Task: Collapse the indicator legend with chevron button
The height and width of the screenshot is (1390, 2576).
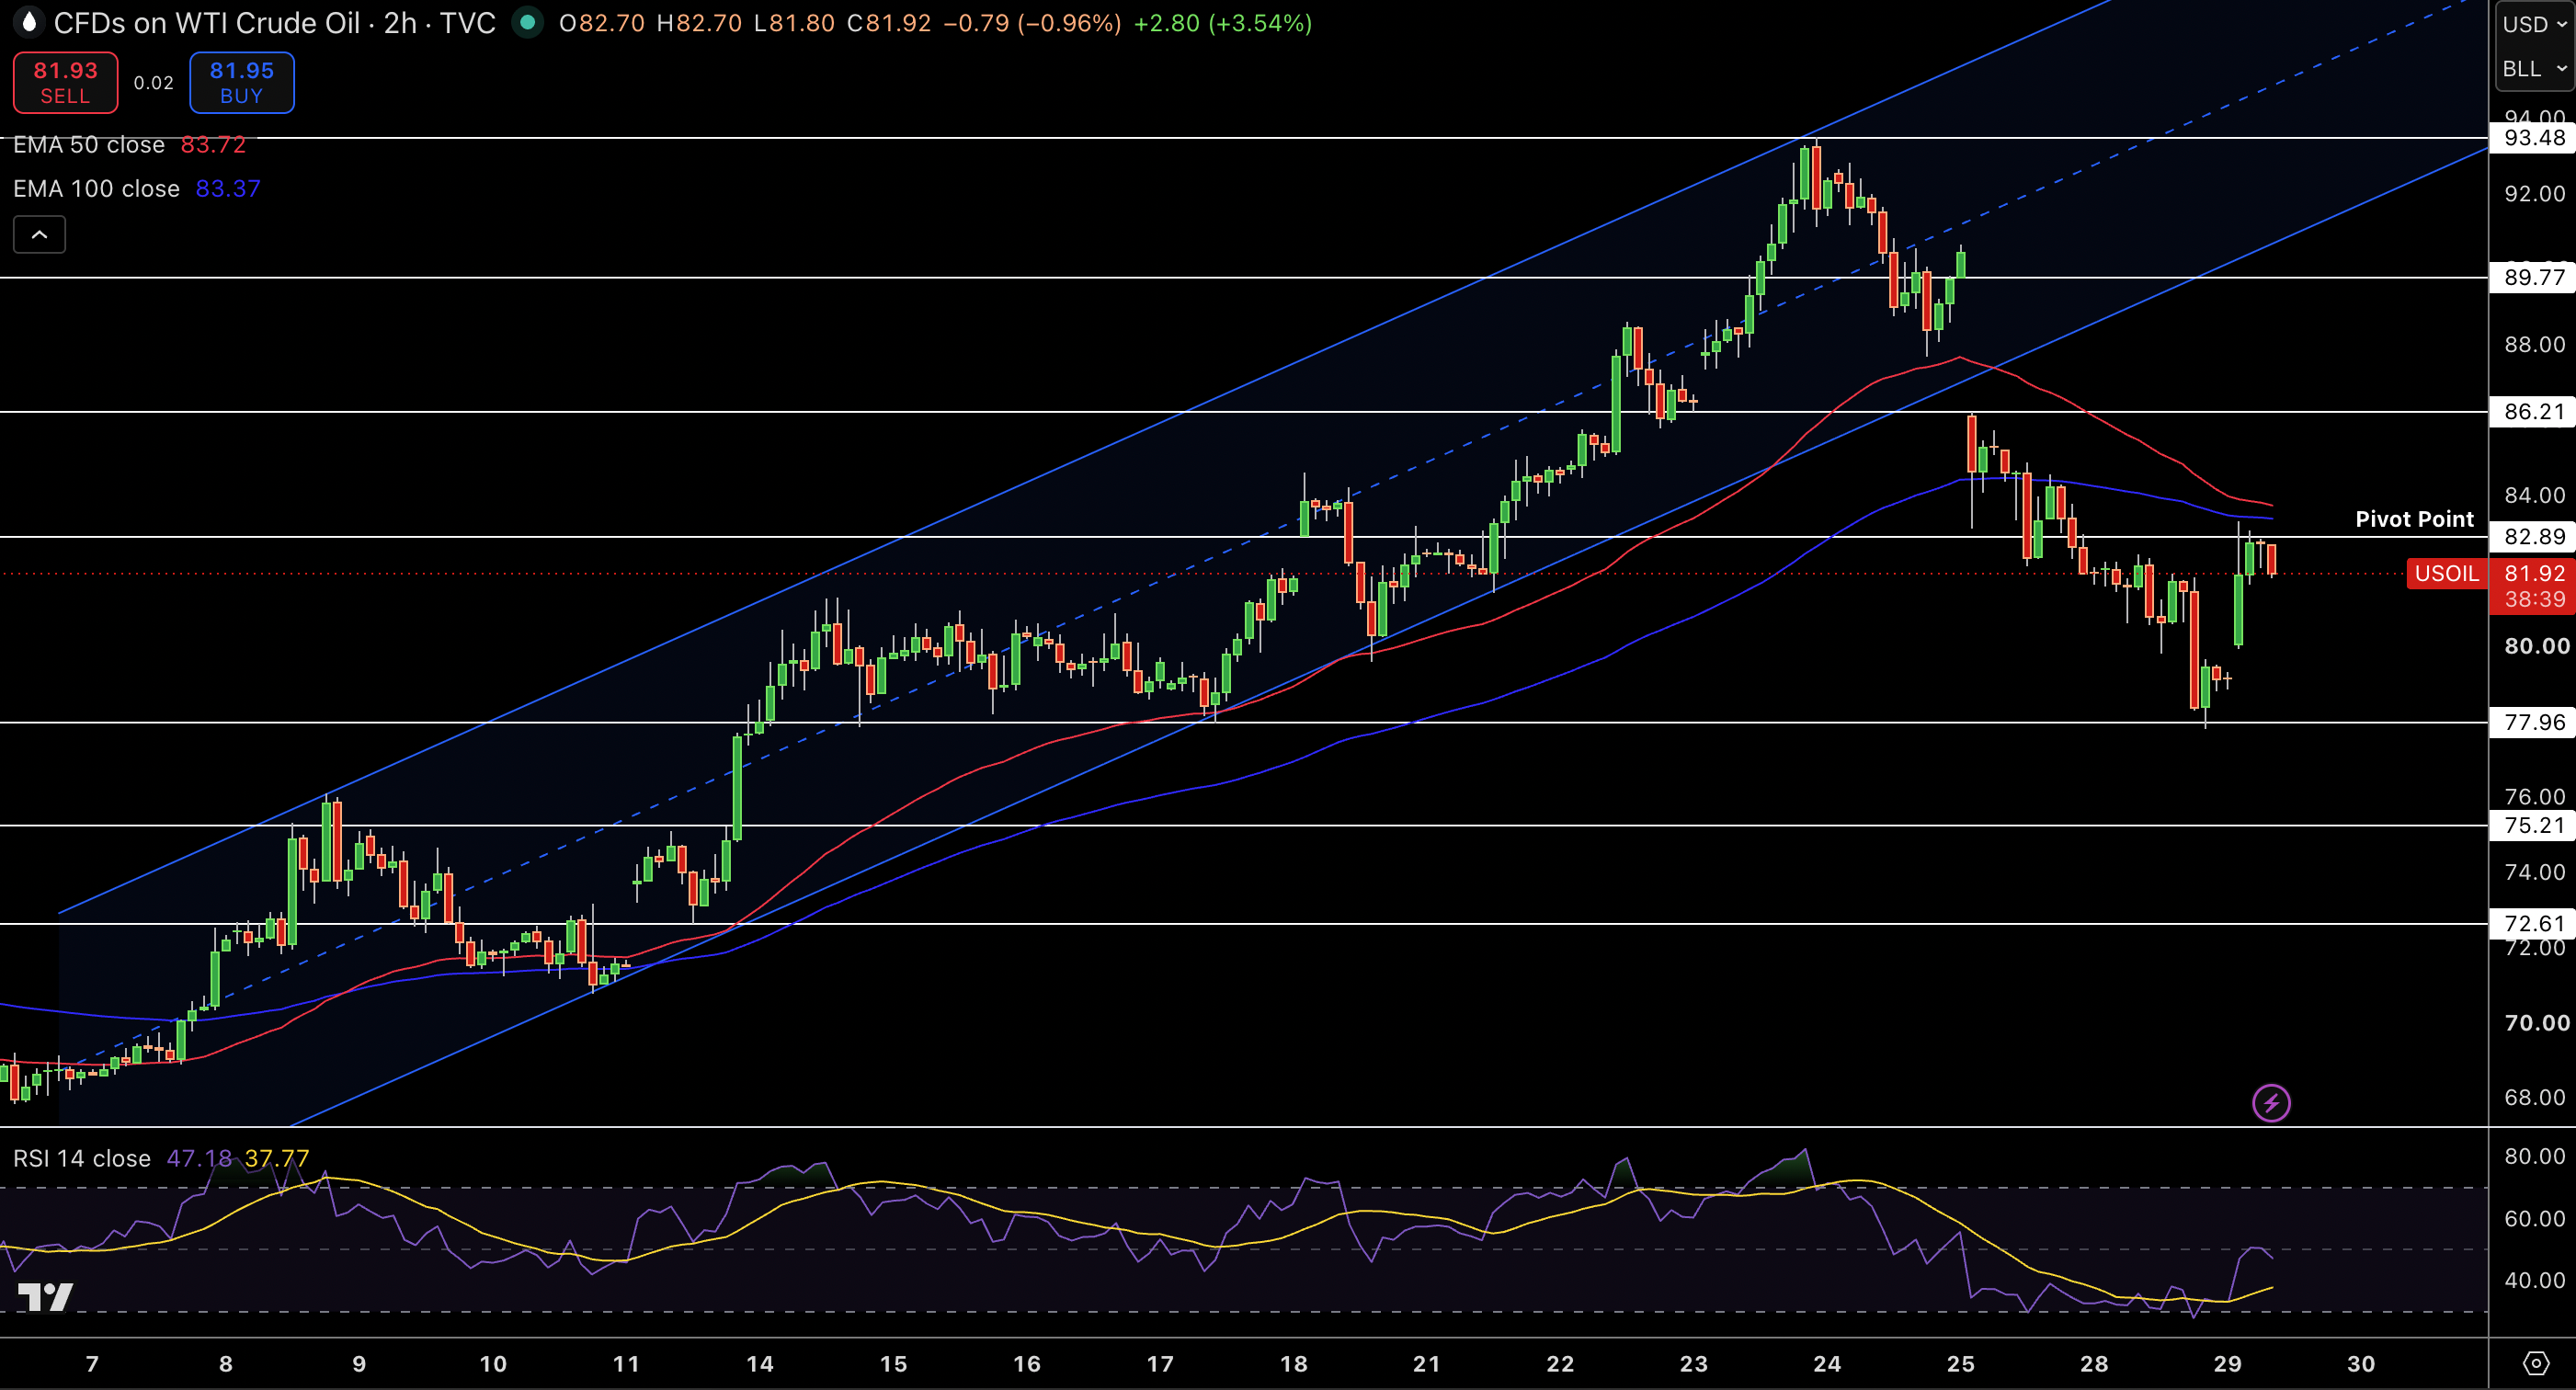Action: point(39,235)
